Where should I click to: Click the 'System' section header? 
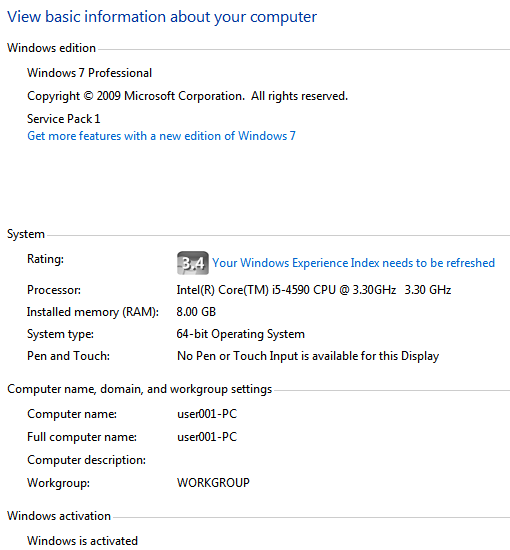click(26, 234)
